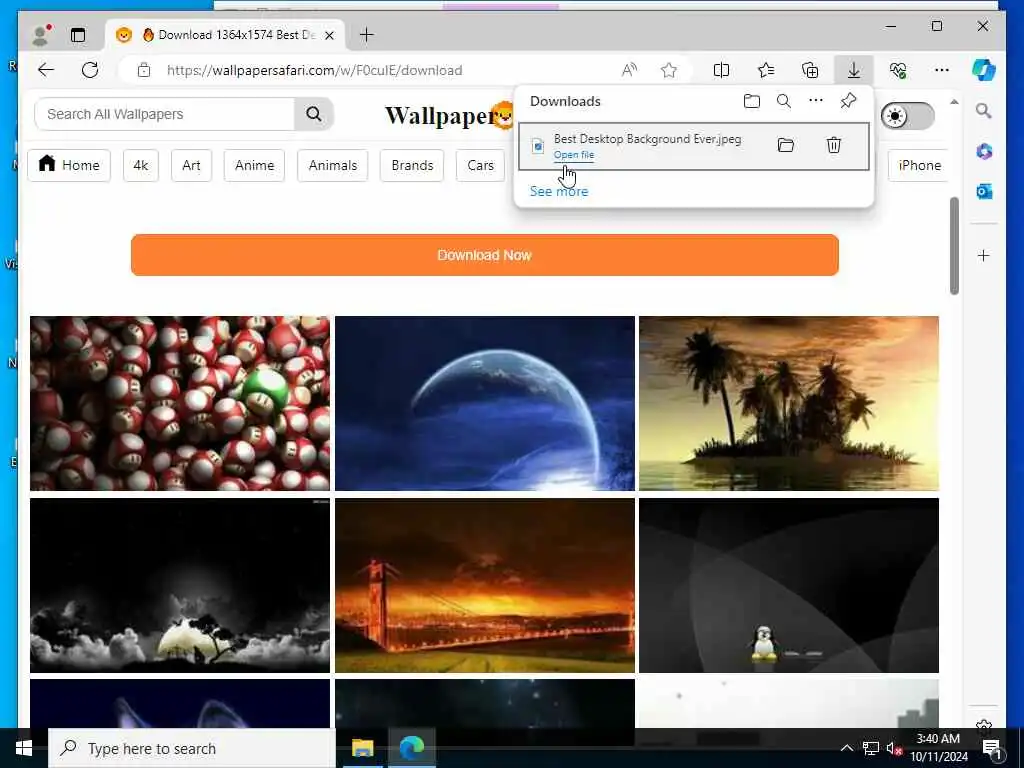
Task: Open Settings and more ellipsis menu
Action: click(942, 70)
